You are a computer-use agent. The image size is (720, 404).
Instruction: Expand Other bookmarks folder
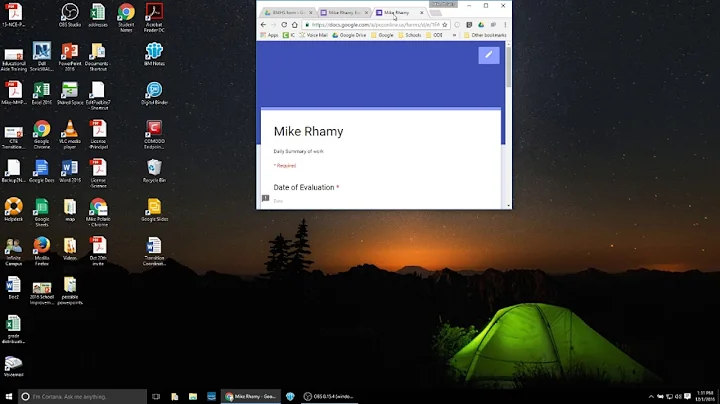click(485, 35)
